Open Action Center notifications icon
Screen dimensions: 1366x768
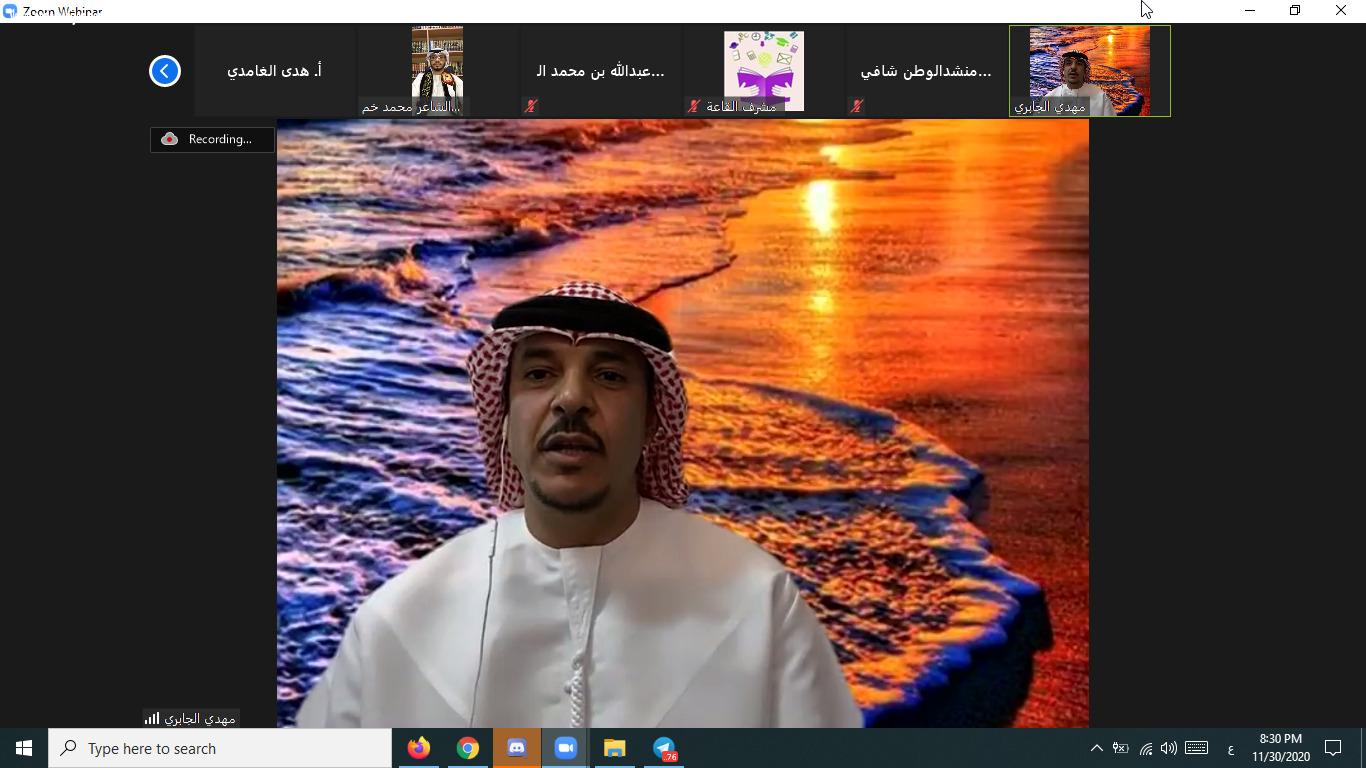coord(1334,747)
